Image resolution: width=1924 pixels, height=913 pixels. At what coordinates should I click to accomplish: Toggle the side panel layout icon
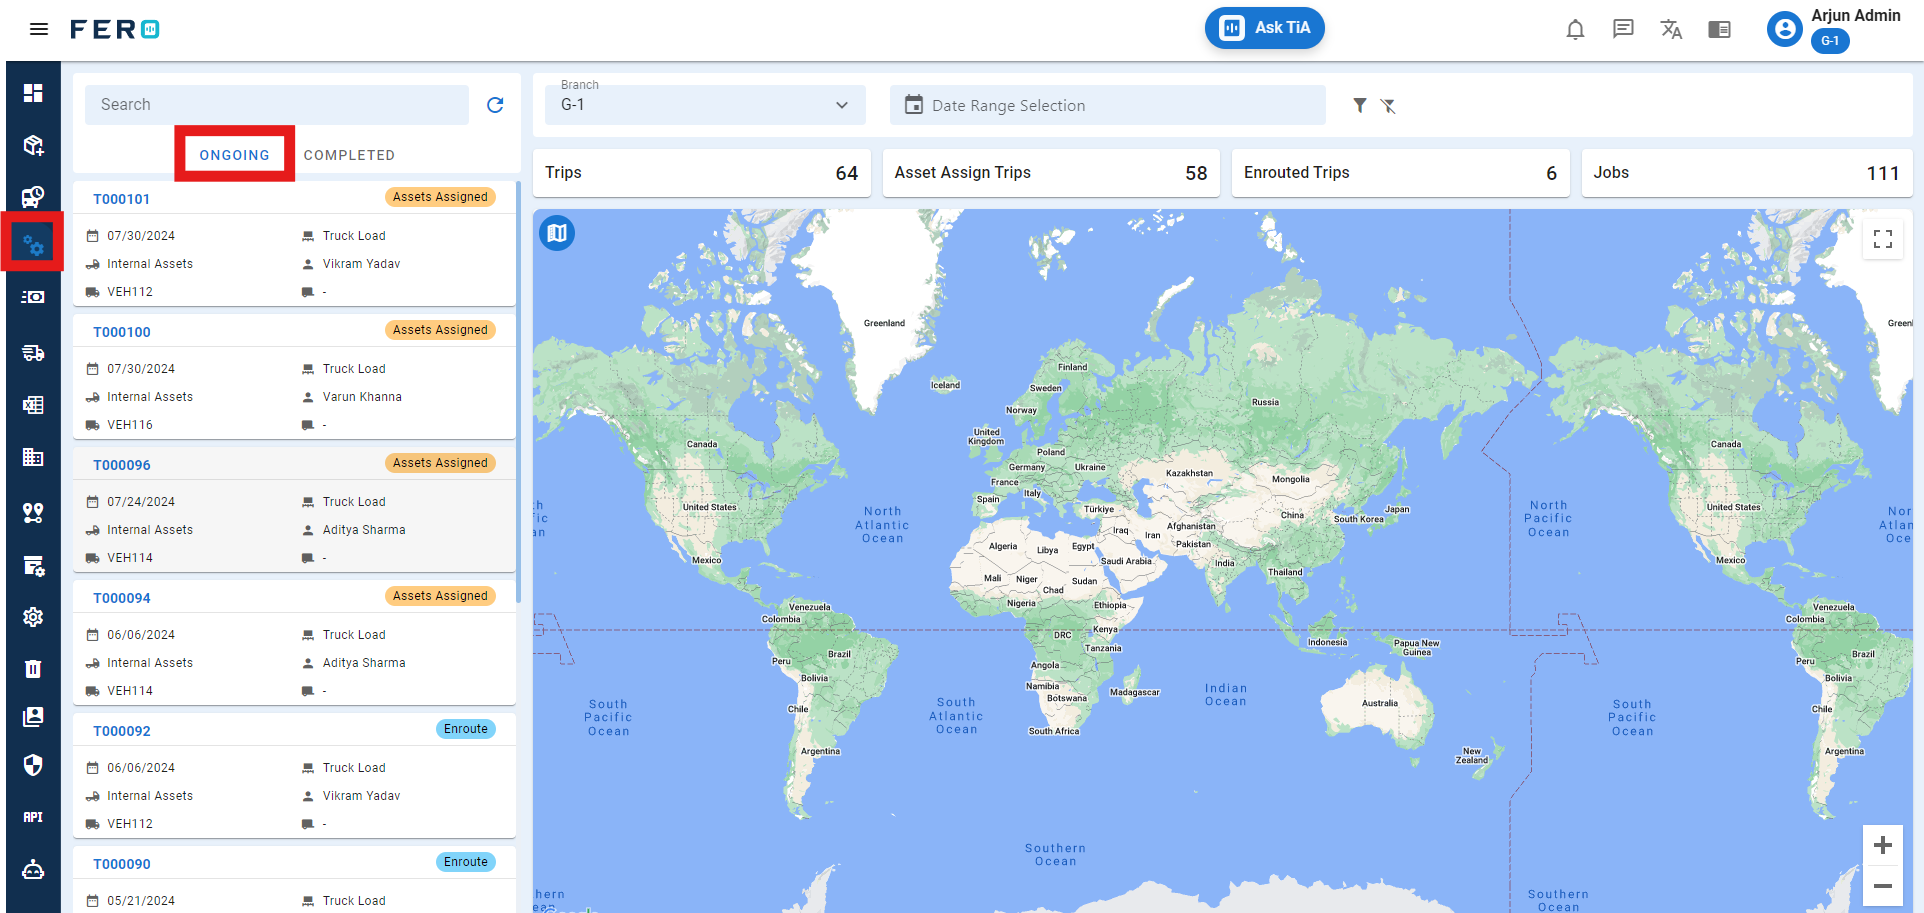pyautogui.click(x=1719, y=29)
